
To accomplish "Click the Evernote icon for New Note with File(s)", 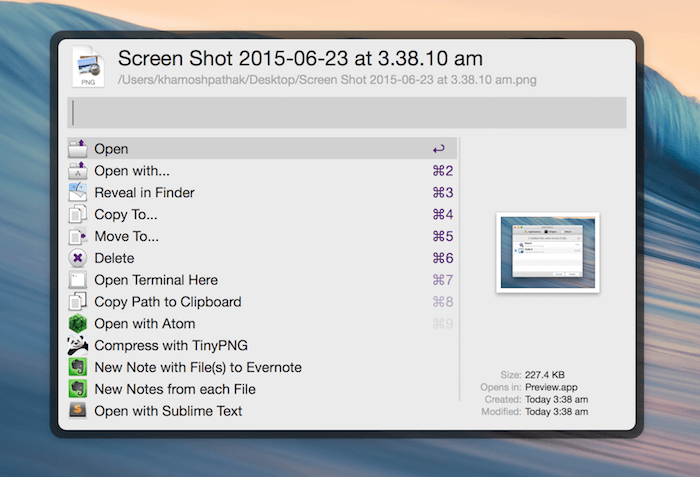I will click(78, 367).
